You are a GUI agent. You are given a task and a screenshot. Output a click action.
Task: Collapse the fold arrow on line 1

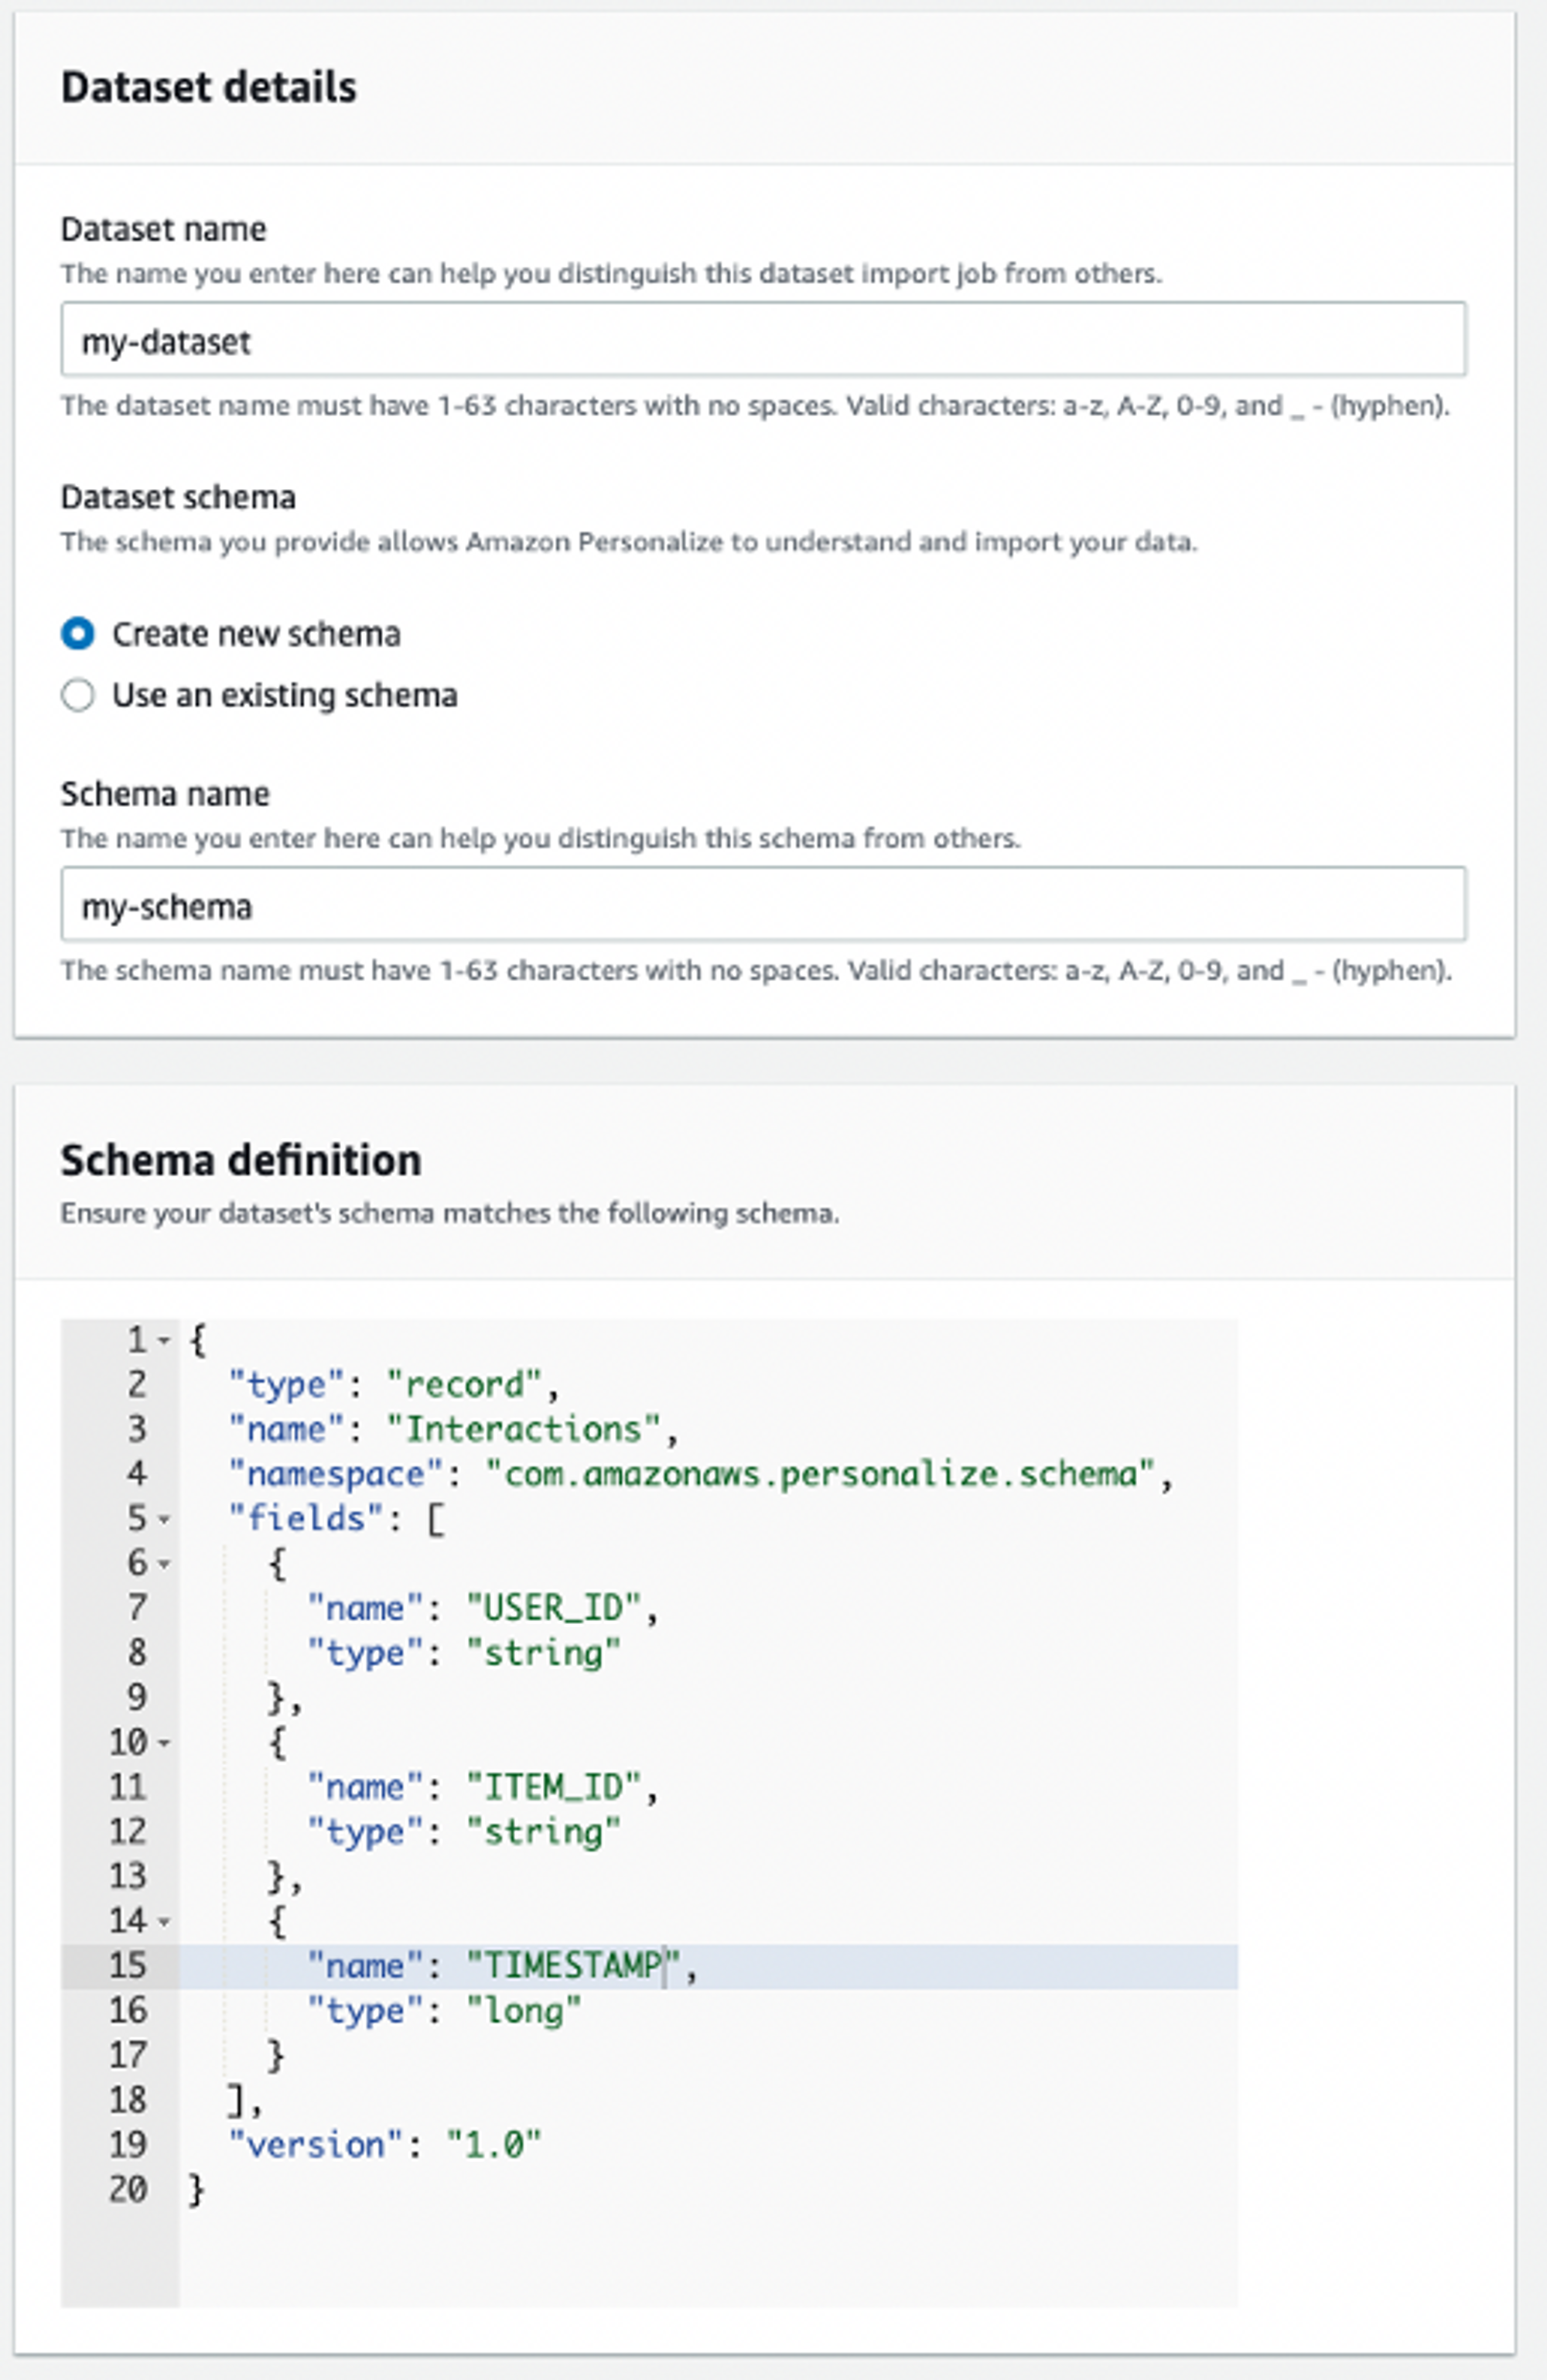[x=165, y=1340]
